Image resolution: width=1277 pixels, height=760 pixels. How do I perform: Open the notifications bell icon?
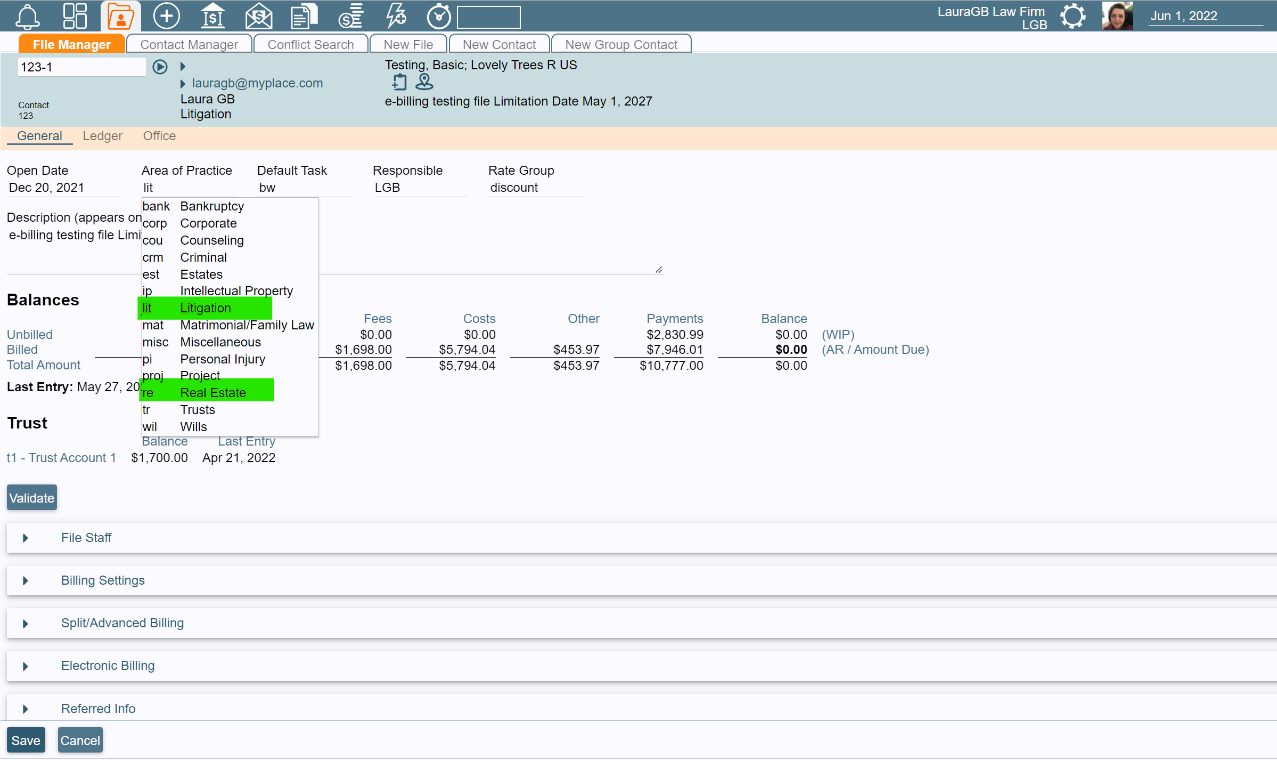coord(28,16)
